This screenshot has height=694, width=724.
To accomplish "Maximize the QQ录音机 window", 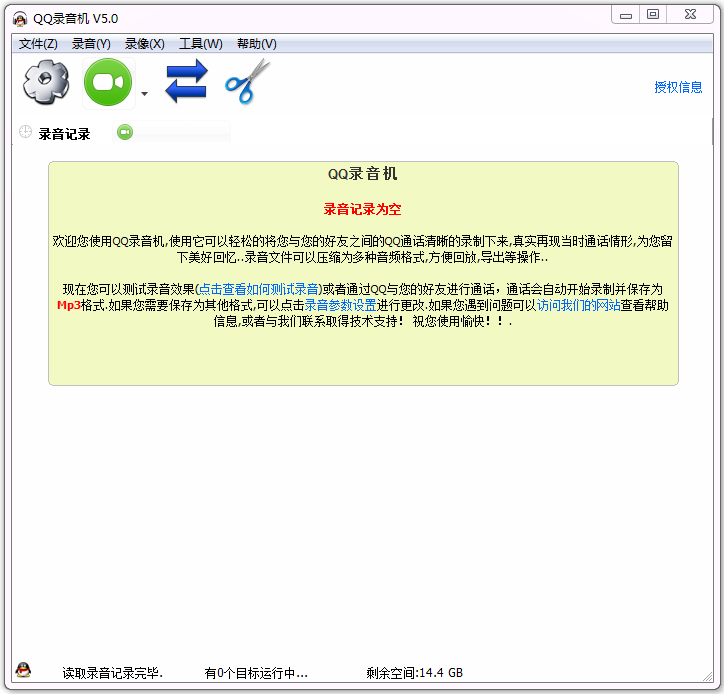I will (x=652, y=15).
